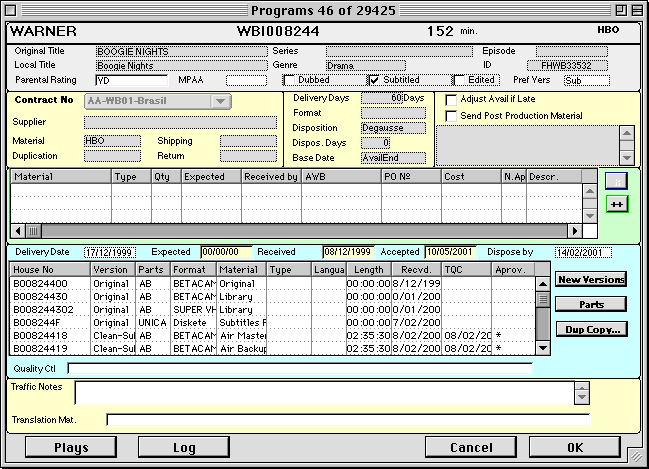Click the Quality Ctl field

click(x=300, y=368)
